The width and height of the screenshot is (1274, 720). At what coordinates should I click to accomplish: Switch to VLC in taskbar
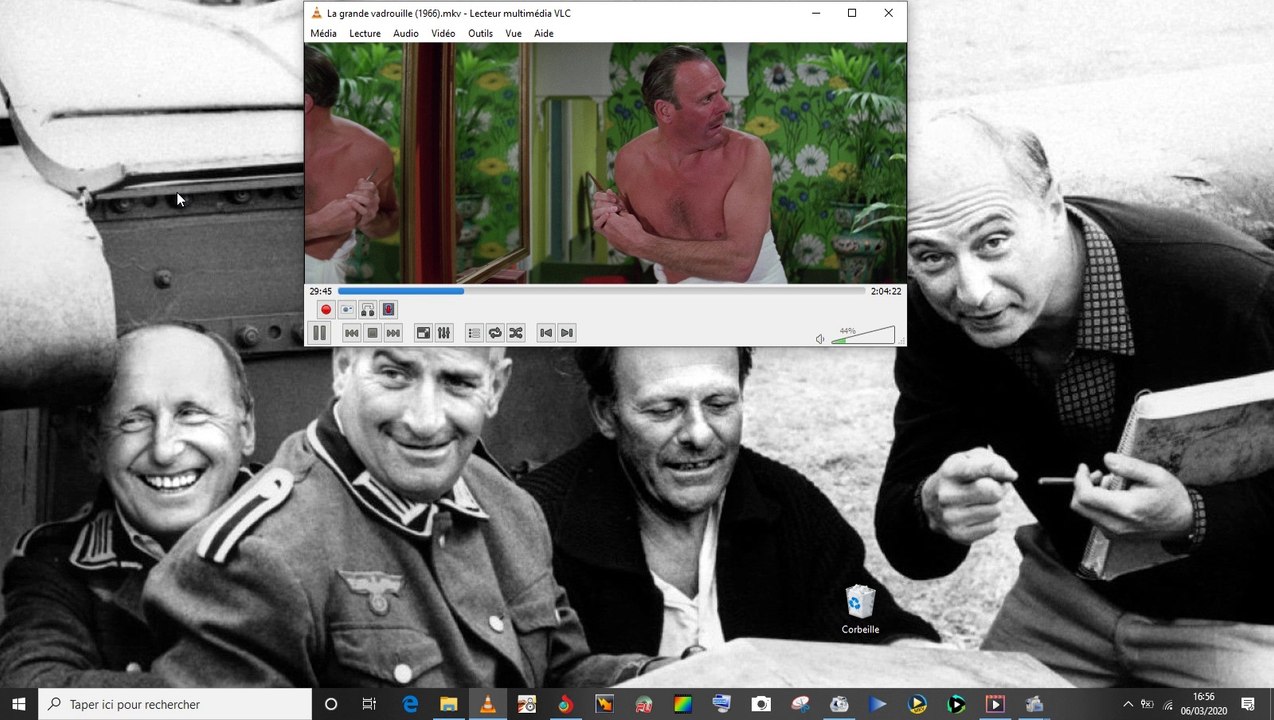(x=487, y=704)
